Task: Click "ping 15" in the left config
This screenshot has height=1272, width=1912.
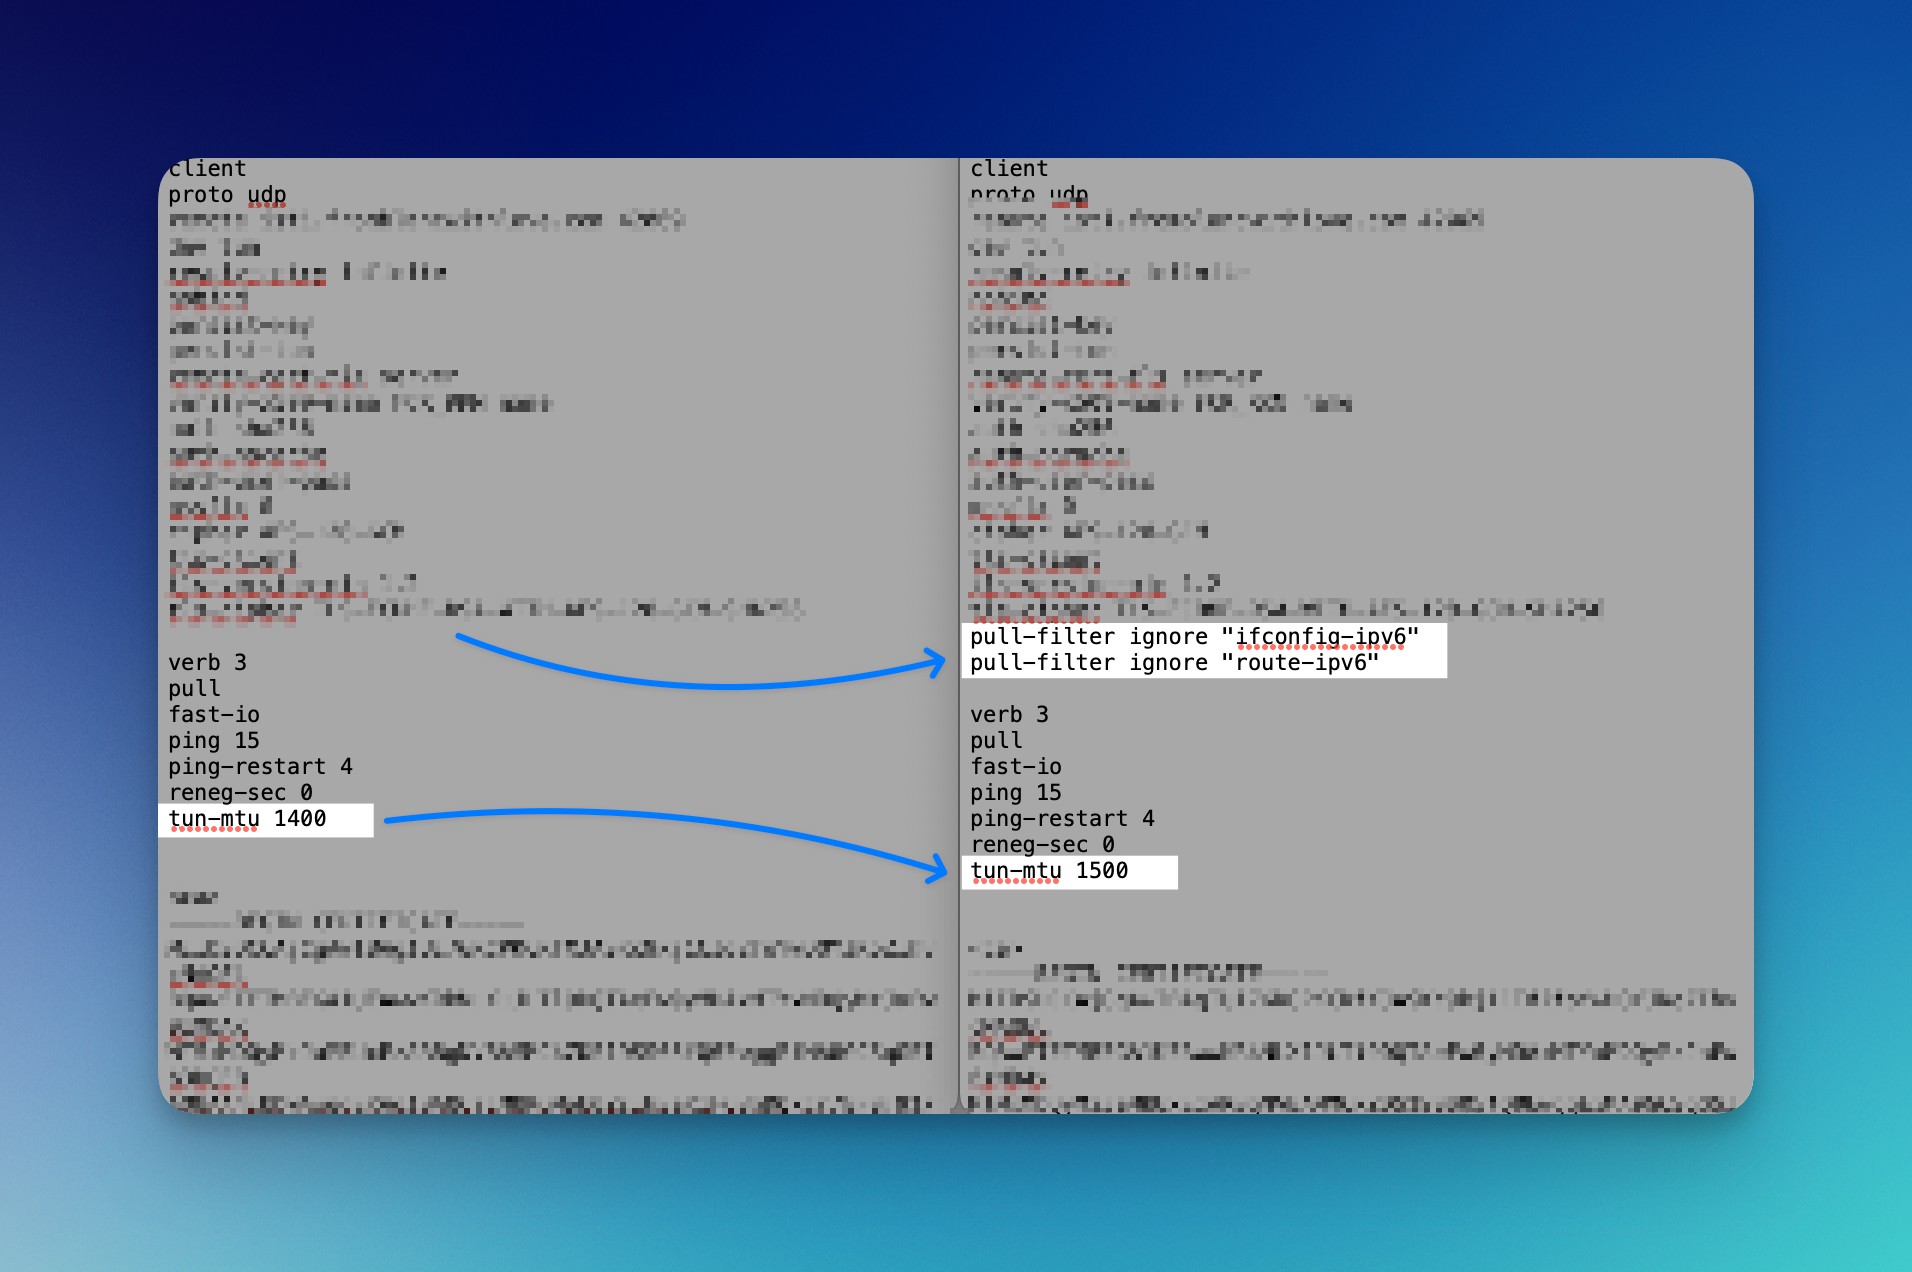Action: pos(214,741)
